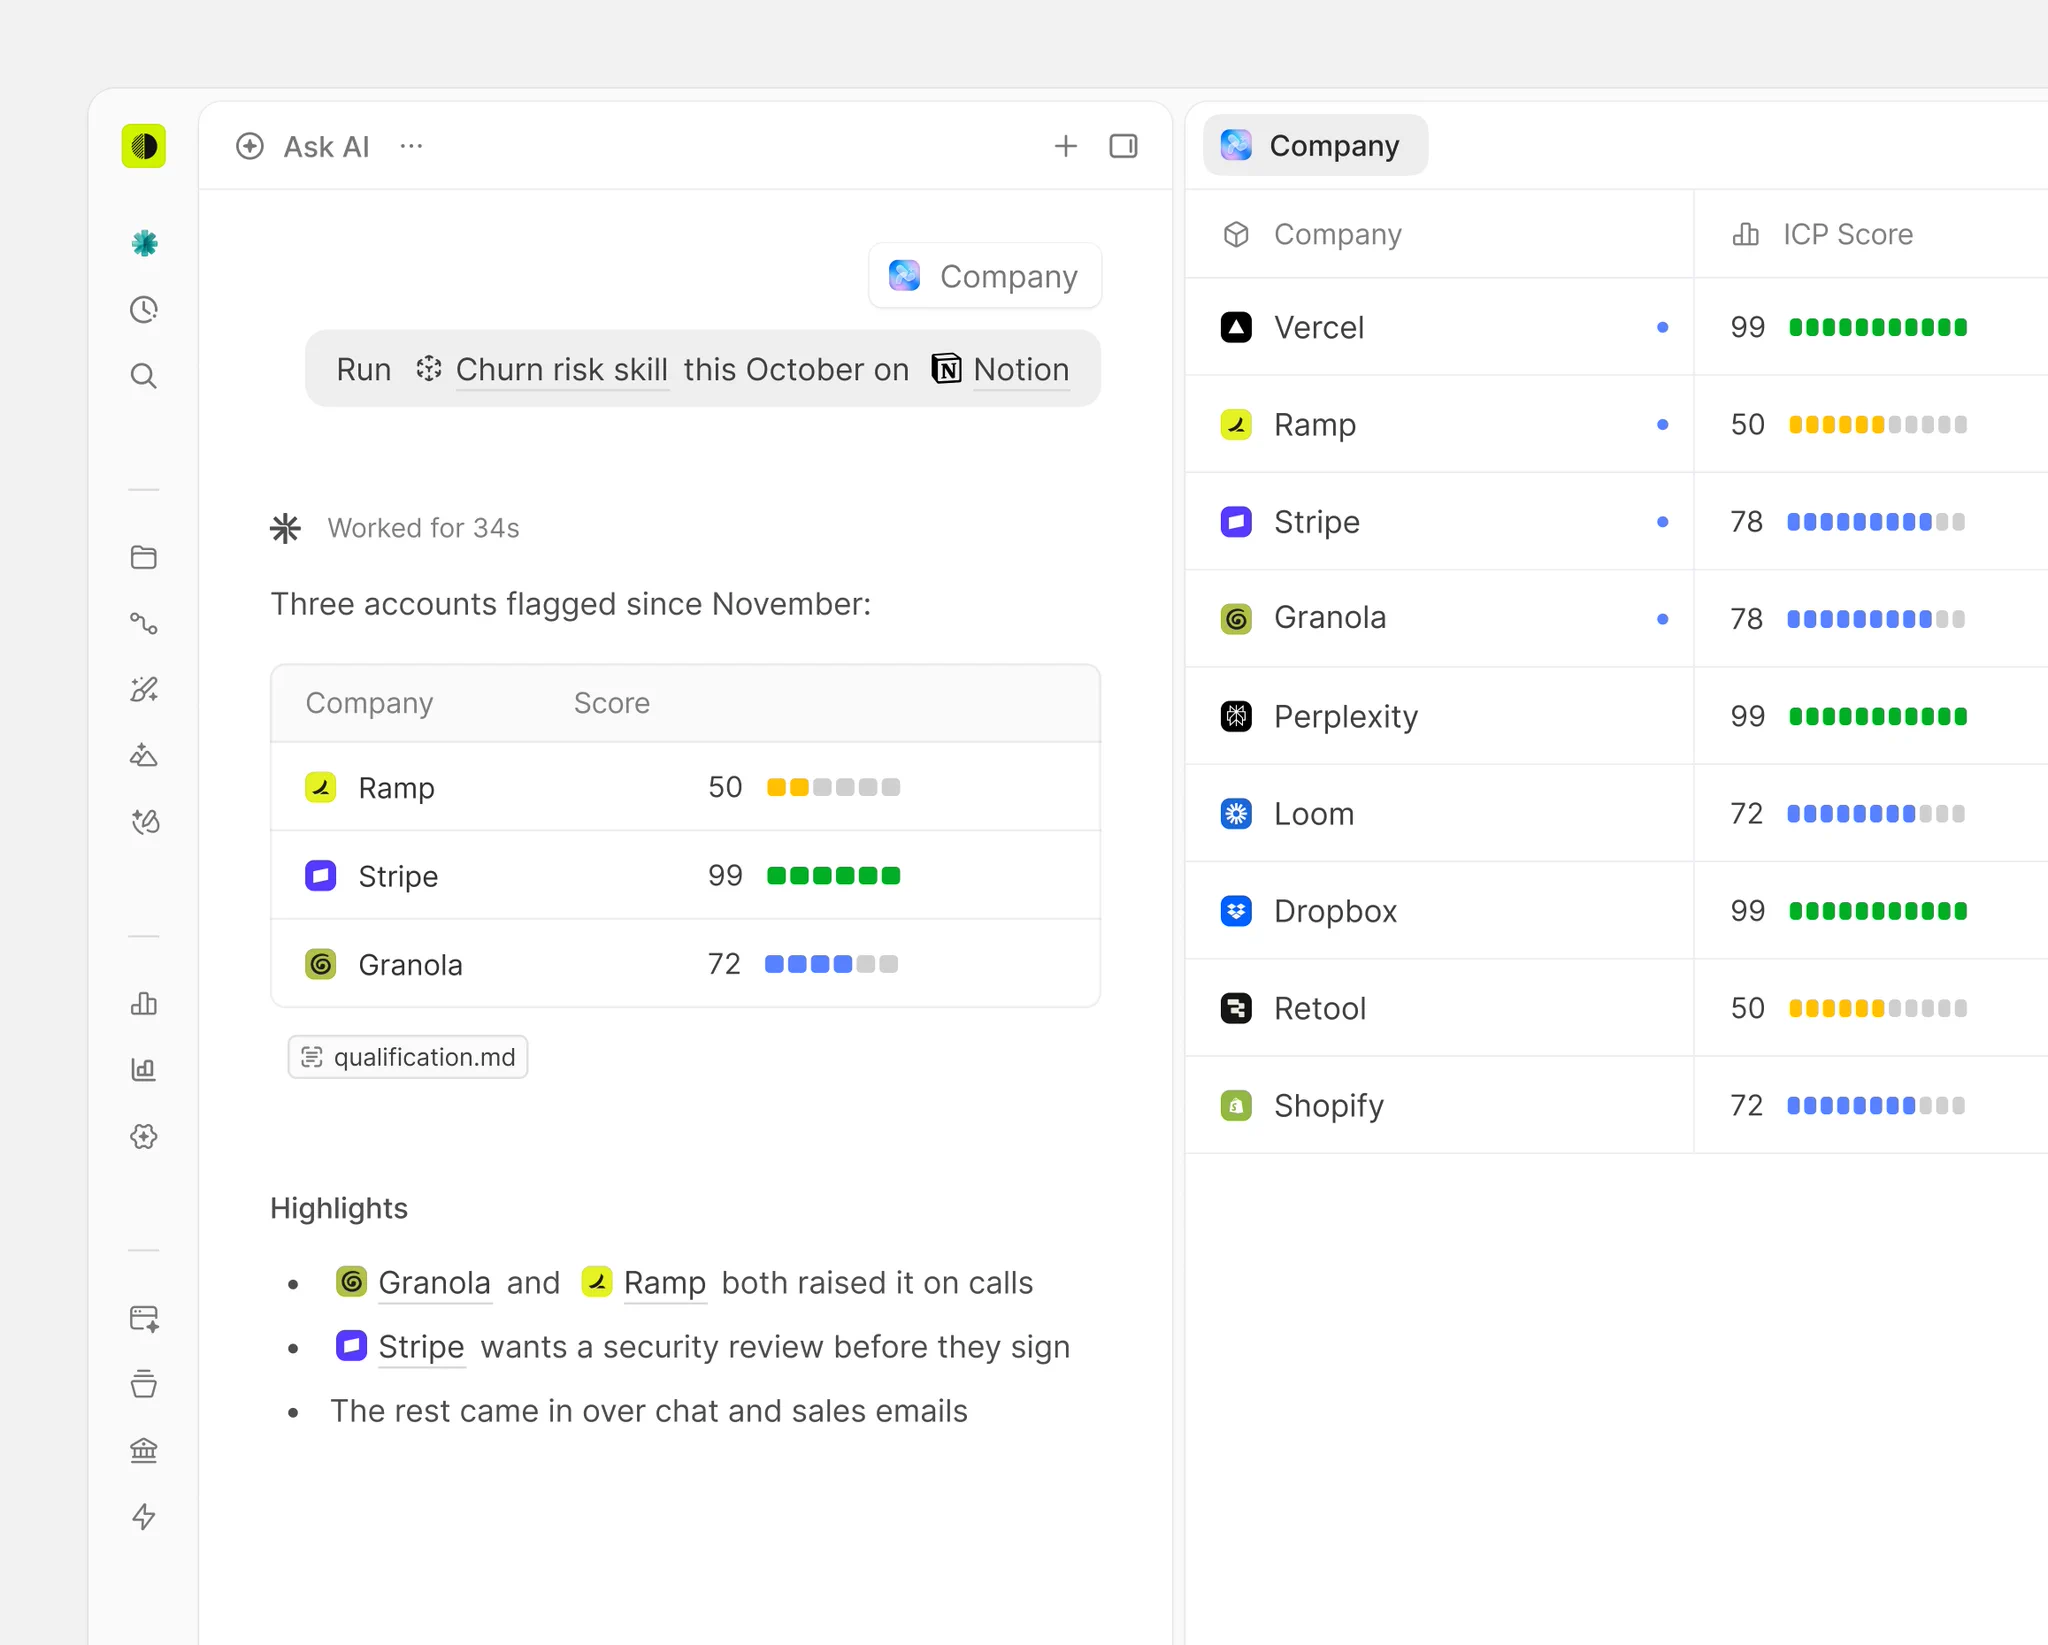Click Ramp row in flagged accounts table
2048x1645 pixels.
click(686, 787)
